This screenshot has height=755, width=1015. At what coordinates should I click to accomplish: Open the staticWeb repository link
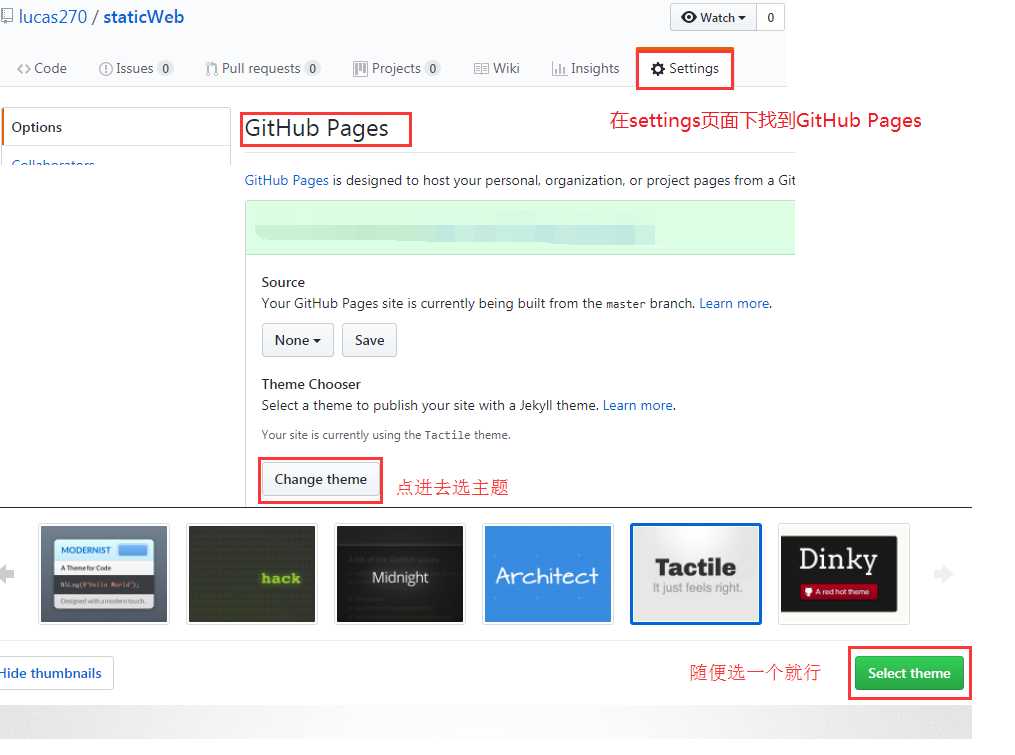(x=144, y=17)
